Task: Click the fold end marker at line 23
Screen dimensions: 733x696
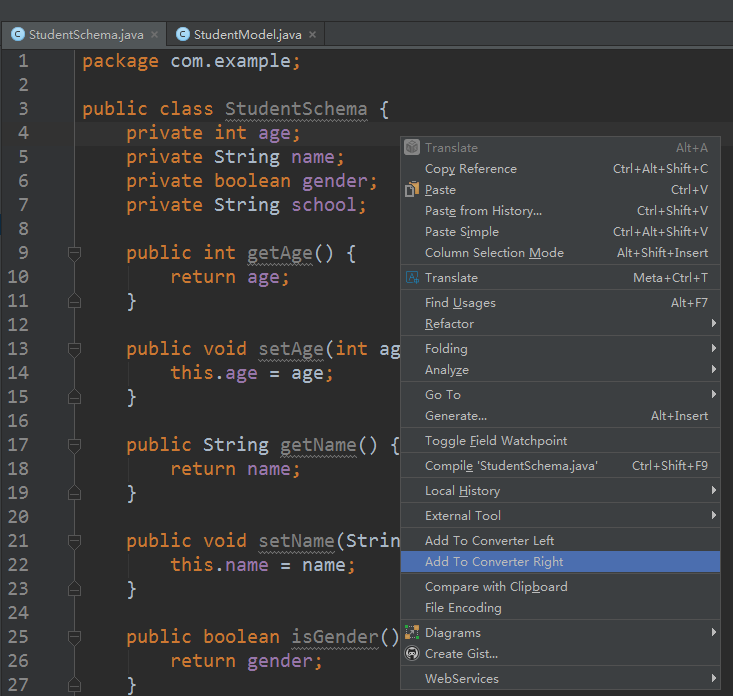Action: click(74, 589)
